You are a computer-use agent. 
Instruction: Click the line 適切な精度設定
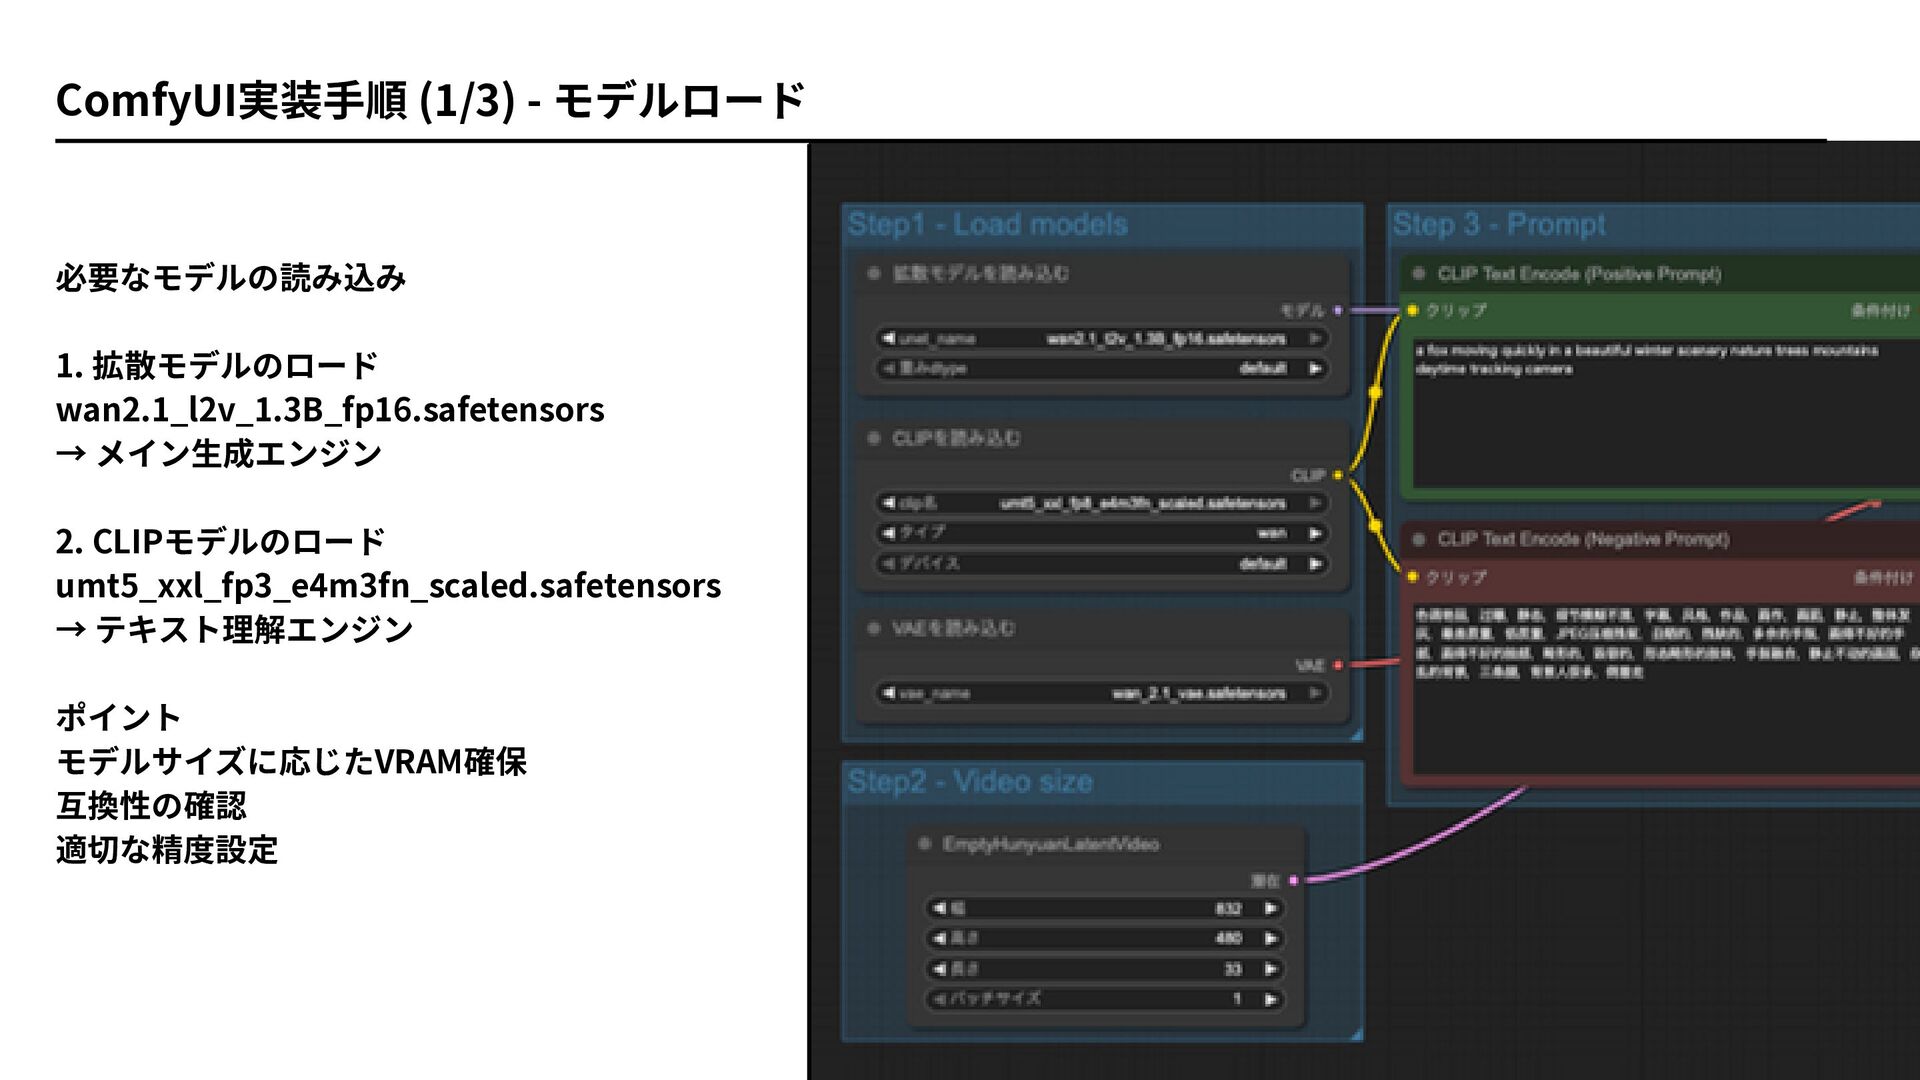pos(167,849)
